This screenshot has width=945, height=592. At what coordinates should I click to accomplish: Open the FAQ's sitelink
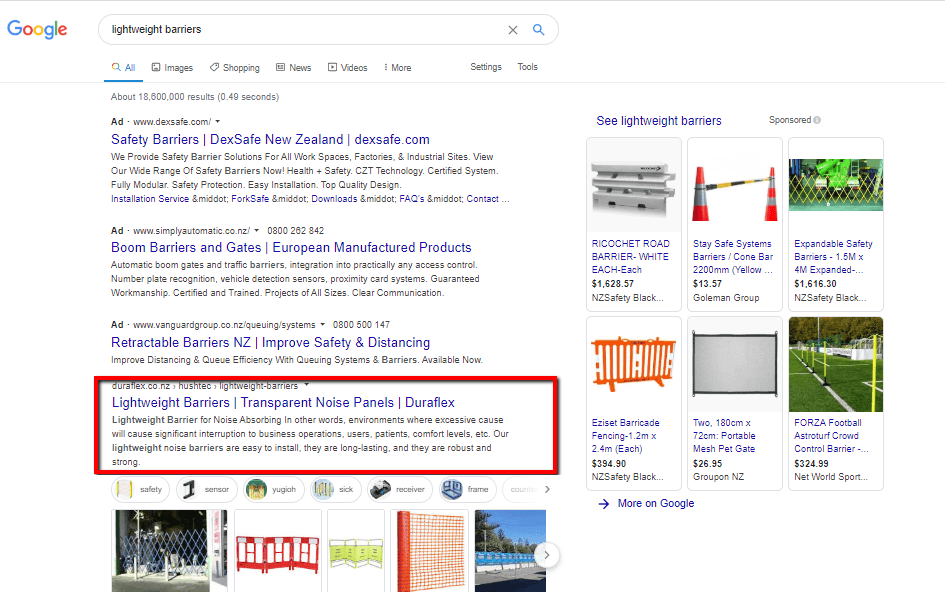click(412, 199)
